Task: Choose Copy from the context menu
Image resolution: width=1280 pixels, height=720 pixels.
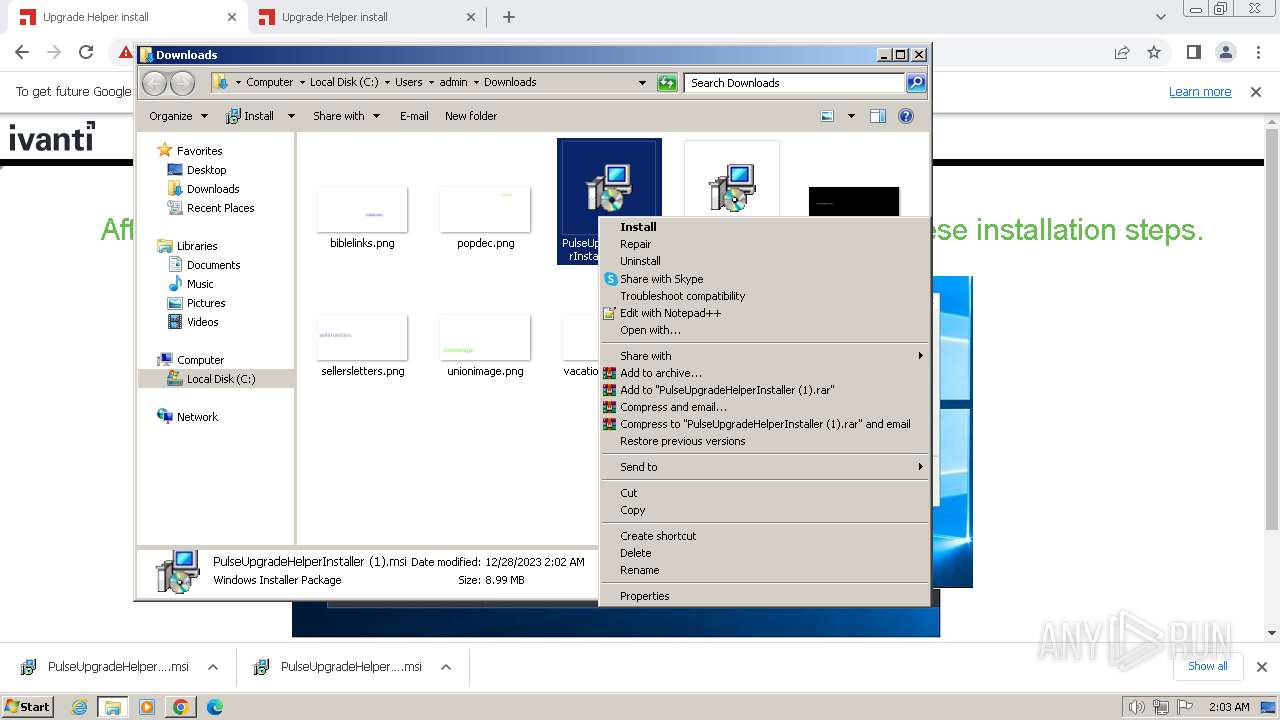Action: point(632,510)
